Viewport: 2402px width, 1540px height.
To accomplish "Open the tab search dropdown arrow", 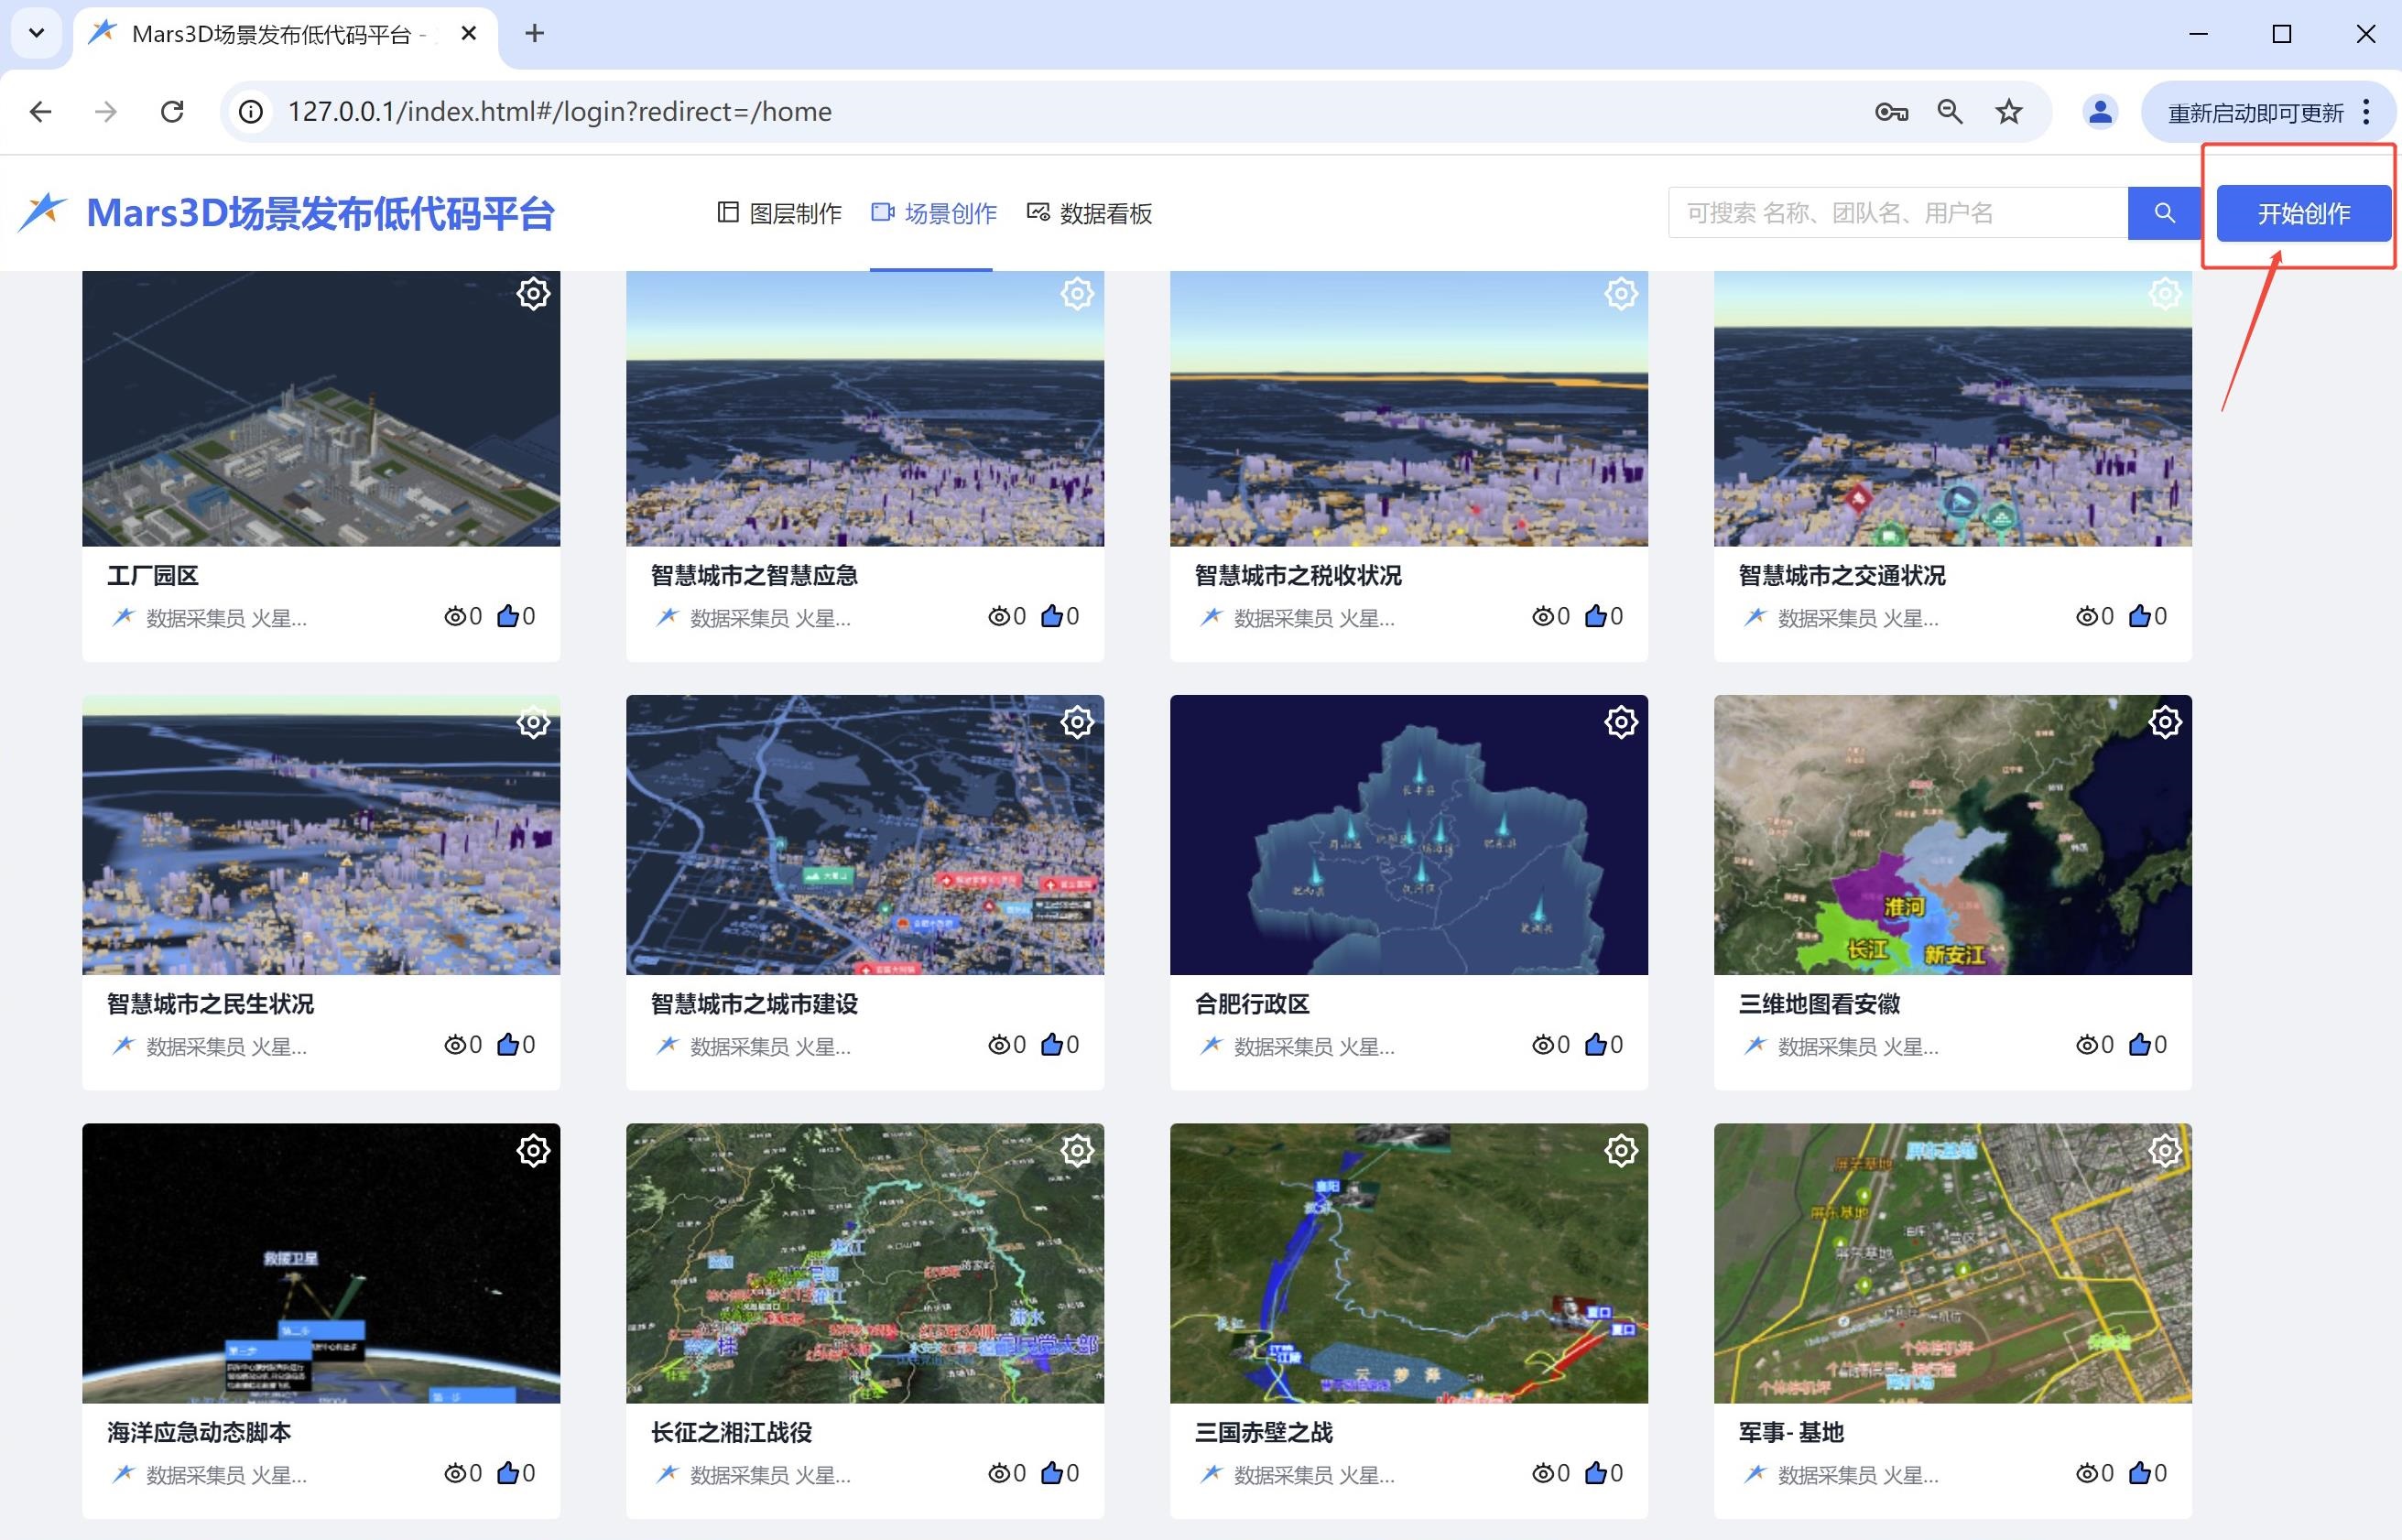I will pyautogui.click(x=37, y=33).
